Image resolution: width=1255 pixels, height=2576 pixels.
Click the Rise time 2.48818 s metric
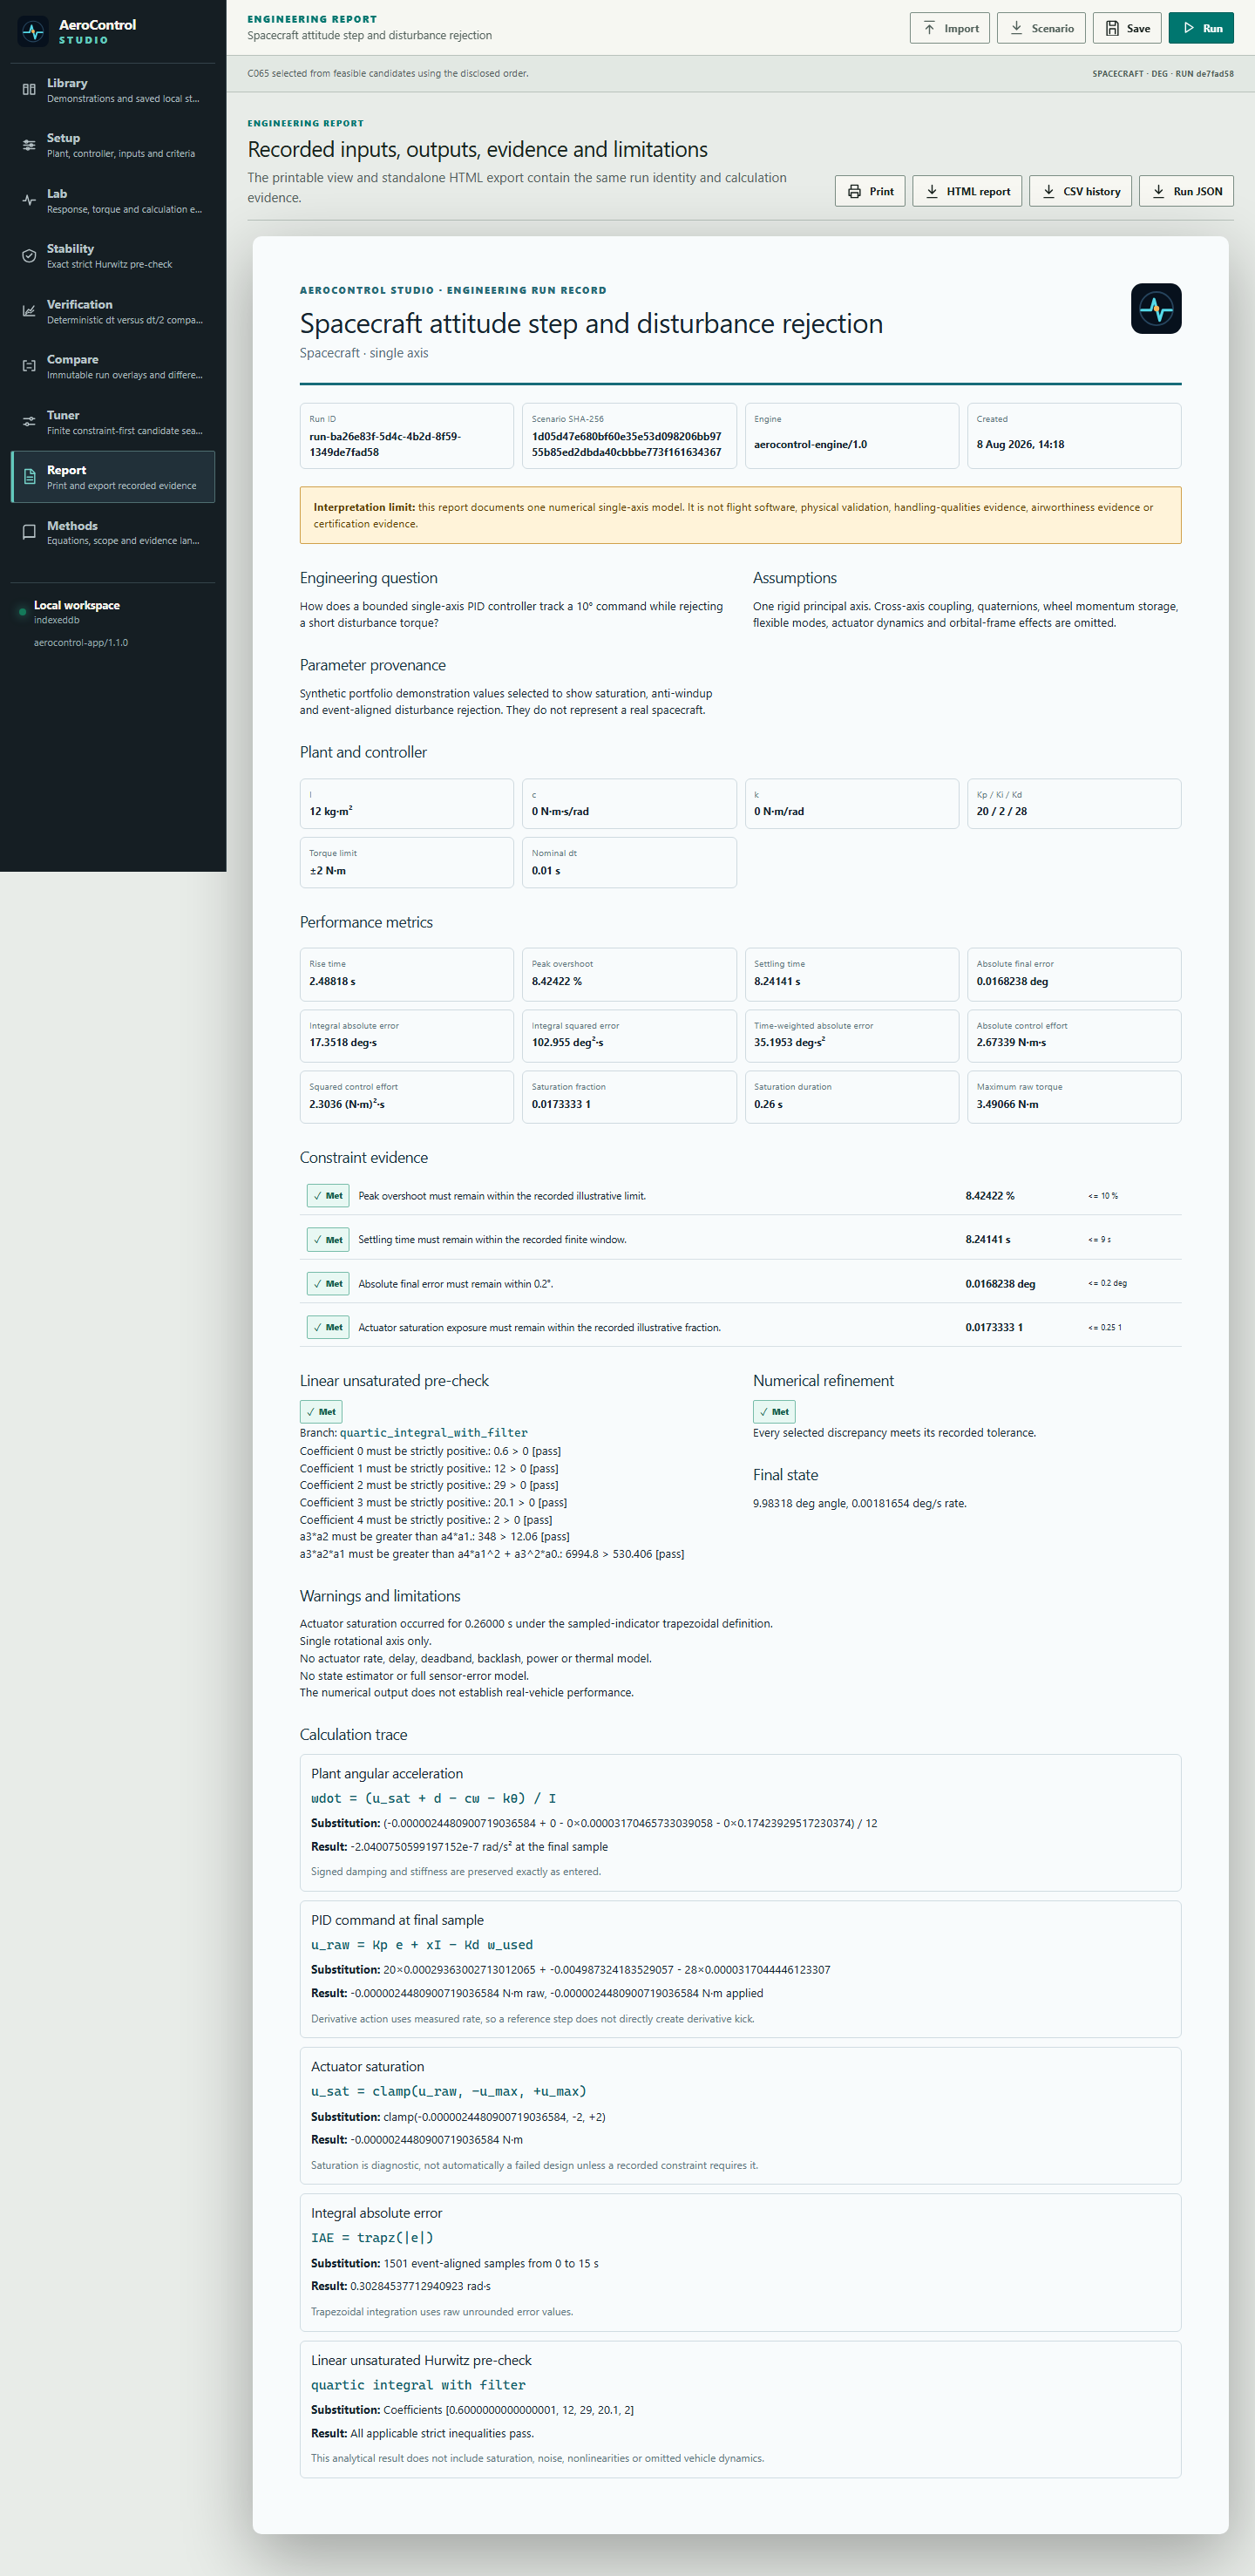(x=407, y=974)
